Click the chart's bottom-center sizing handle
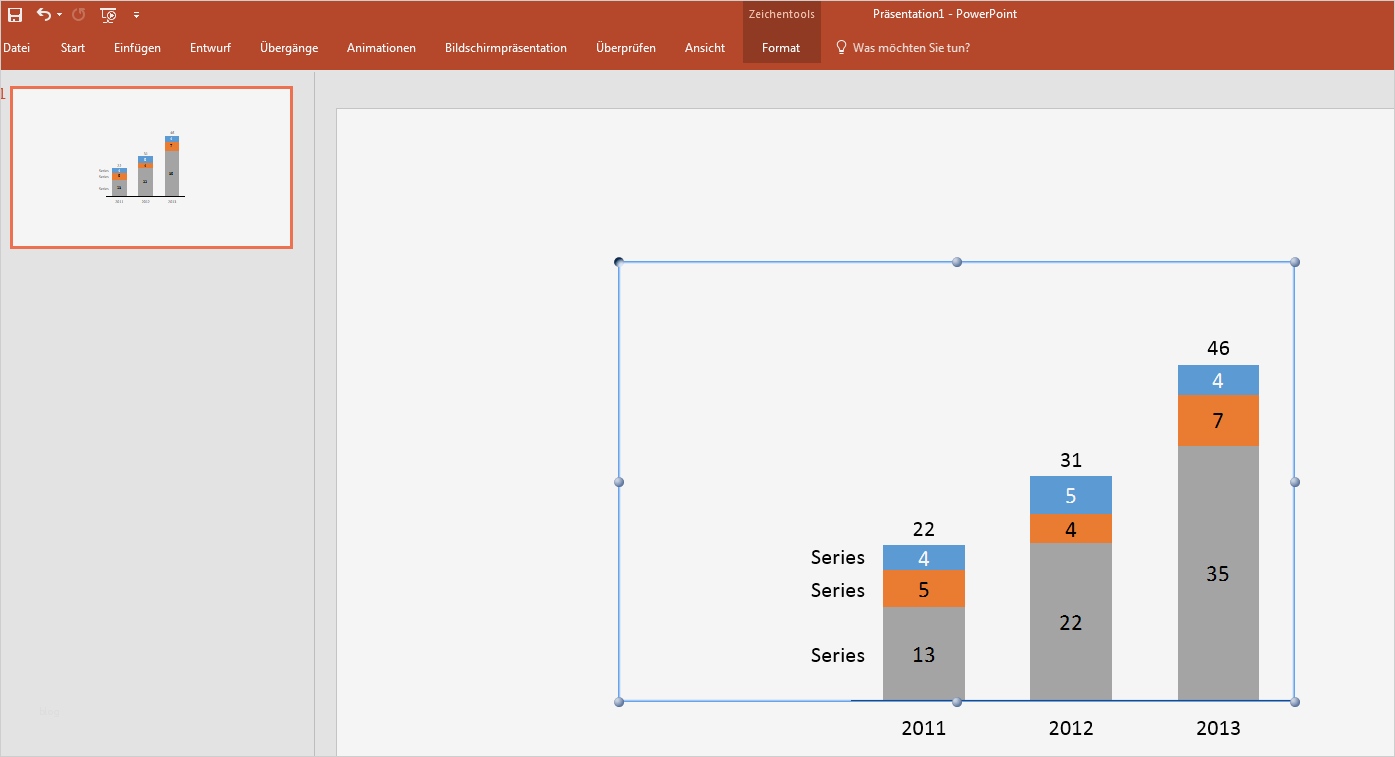 pyautogui.click(x=957, y=702)
